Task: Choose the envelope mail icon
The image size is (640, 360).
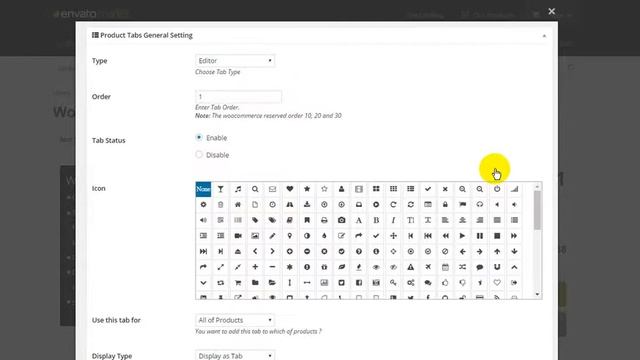Action: tap(272, 189)
